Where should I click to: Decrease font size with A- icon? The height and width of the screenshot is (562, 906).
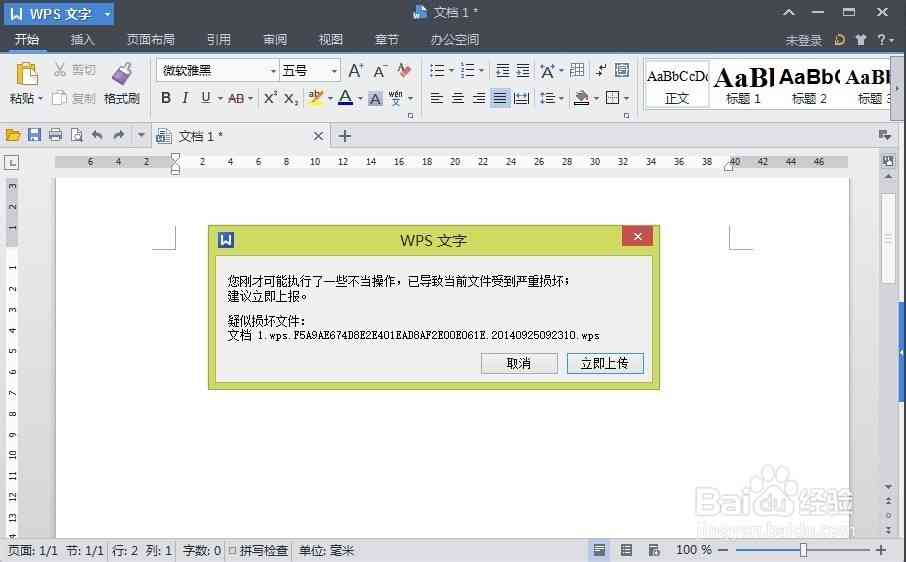tap(380, 71)
